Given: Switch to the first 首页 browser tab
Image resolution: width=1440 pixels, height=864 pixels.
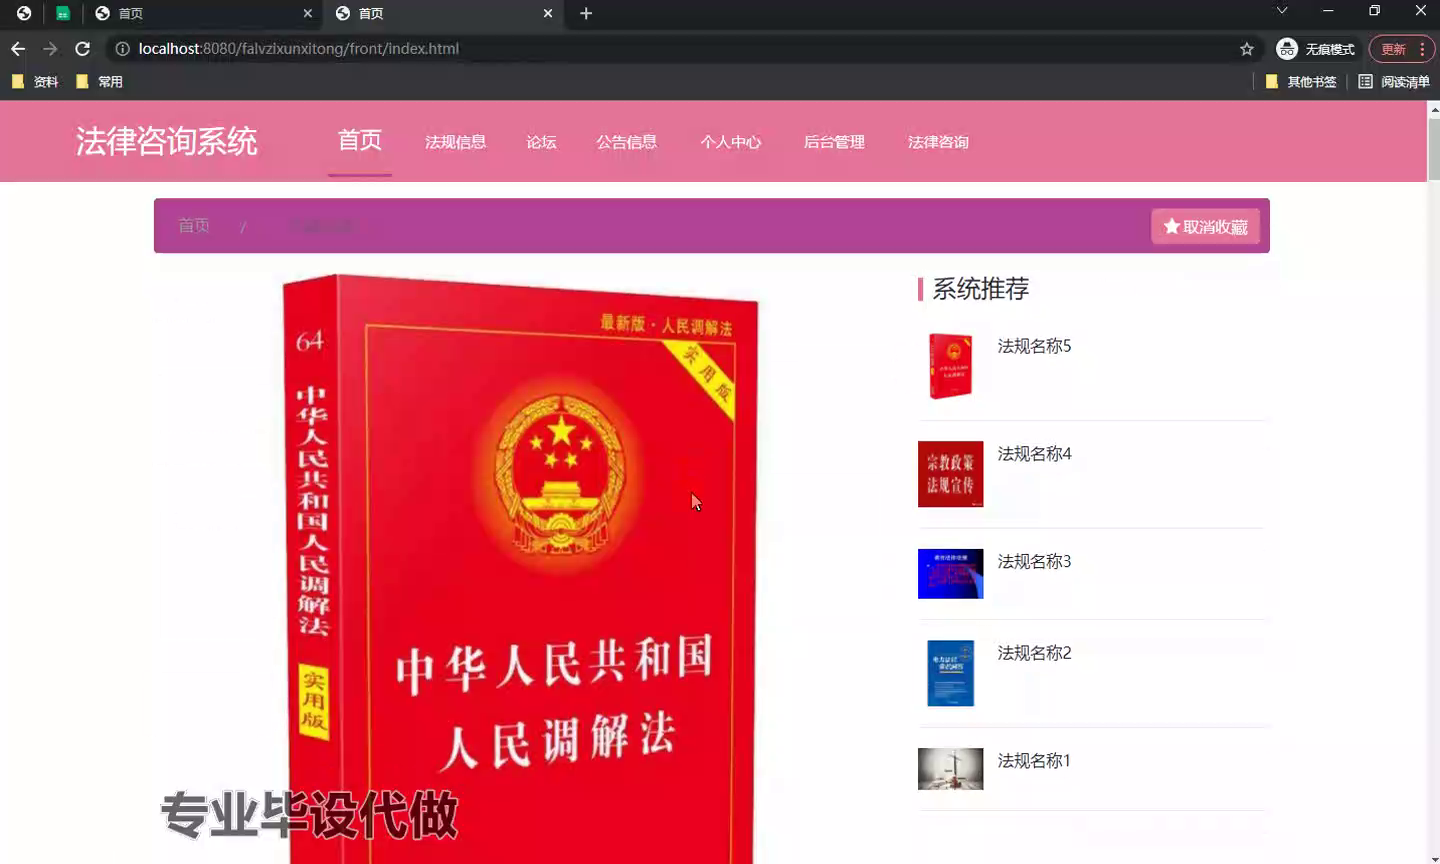Looking at the screenshot, I should (203, 13).
